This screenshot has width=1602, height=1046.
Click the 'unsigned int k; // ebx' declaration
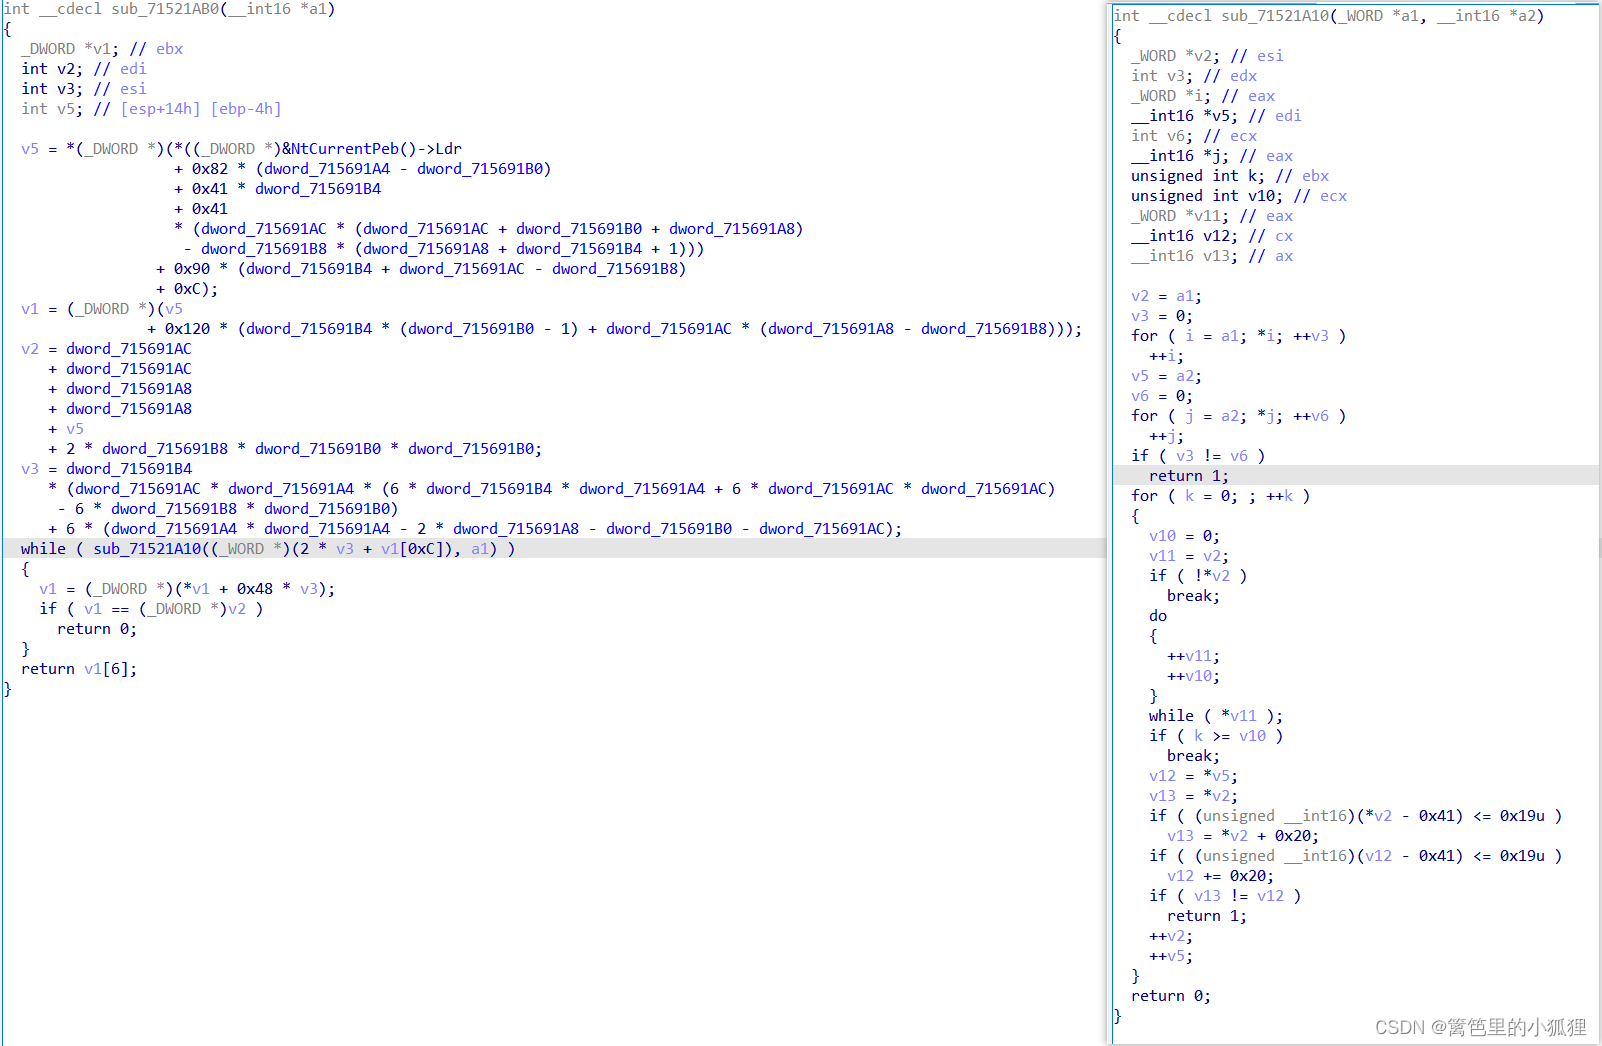click(x=1230, y=176)
